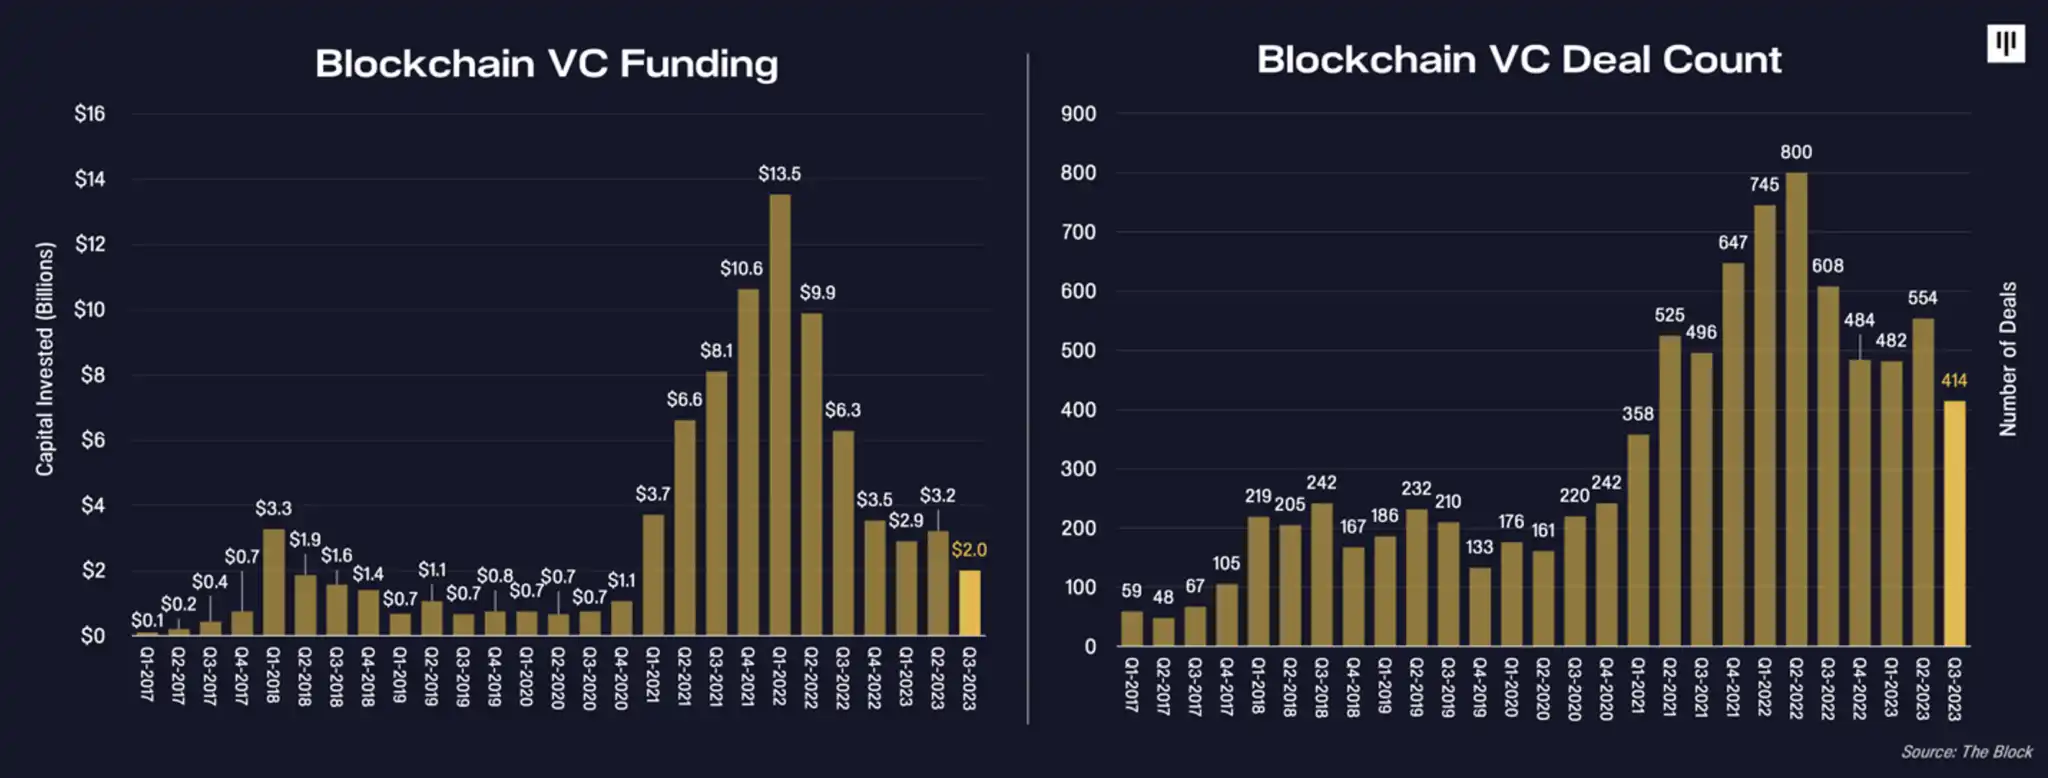Click the "Number of Deals" axis label

point(2007,359)
